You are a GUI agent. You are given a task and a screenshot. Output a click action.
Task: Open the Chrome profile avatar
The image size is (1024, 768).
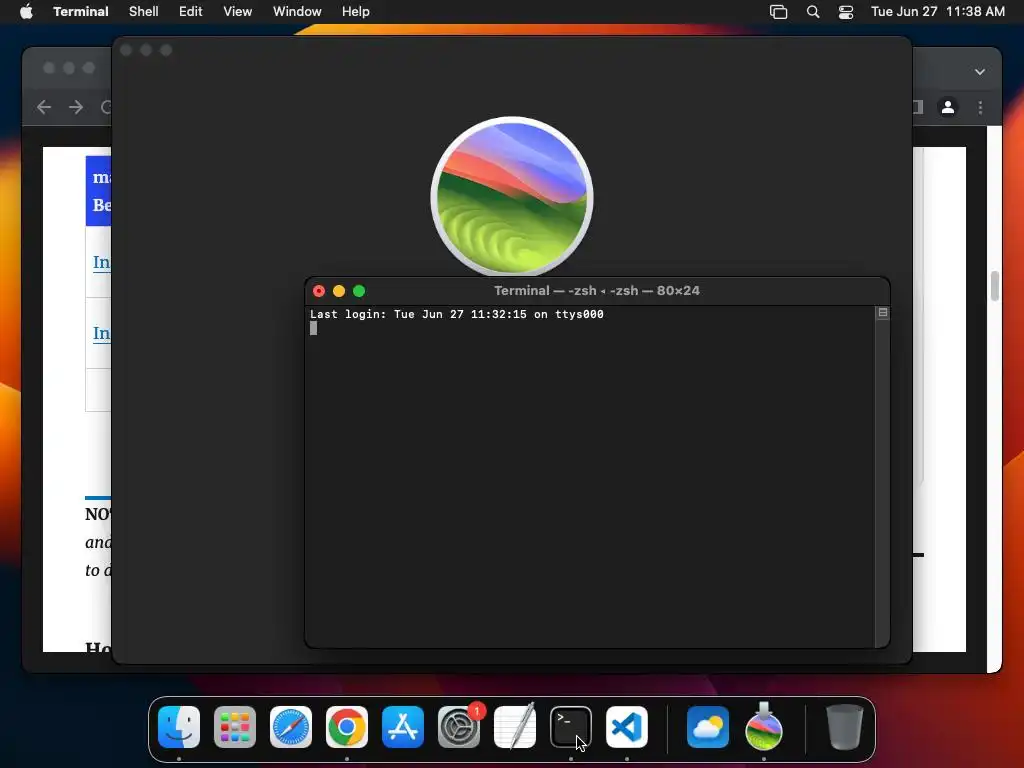pos(948,107)
